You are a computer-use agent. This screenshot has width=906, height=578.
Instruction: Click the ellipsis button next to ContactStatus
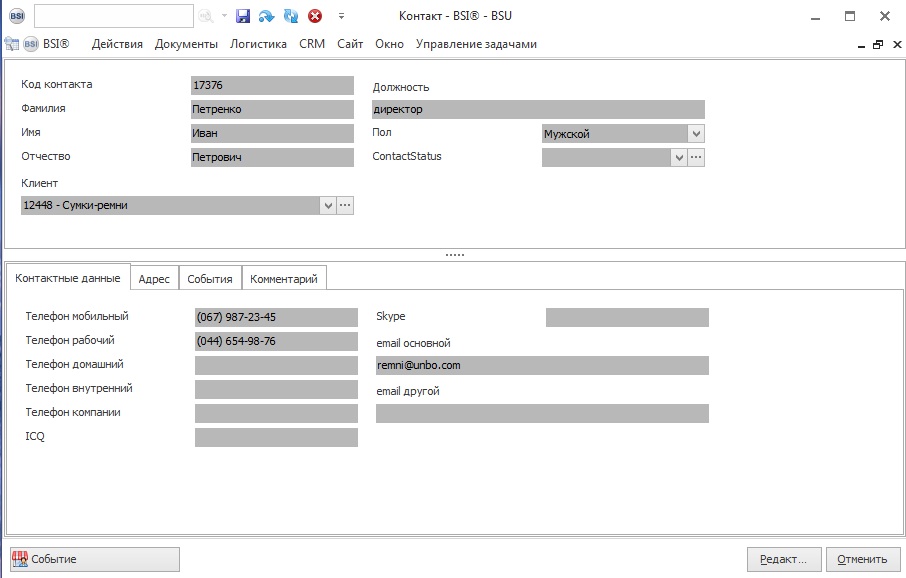coord(696,157)
